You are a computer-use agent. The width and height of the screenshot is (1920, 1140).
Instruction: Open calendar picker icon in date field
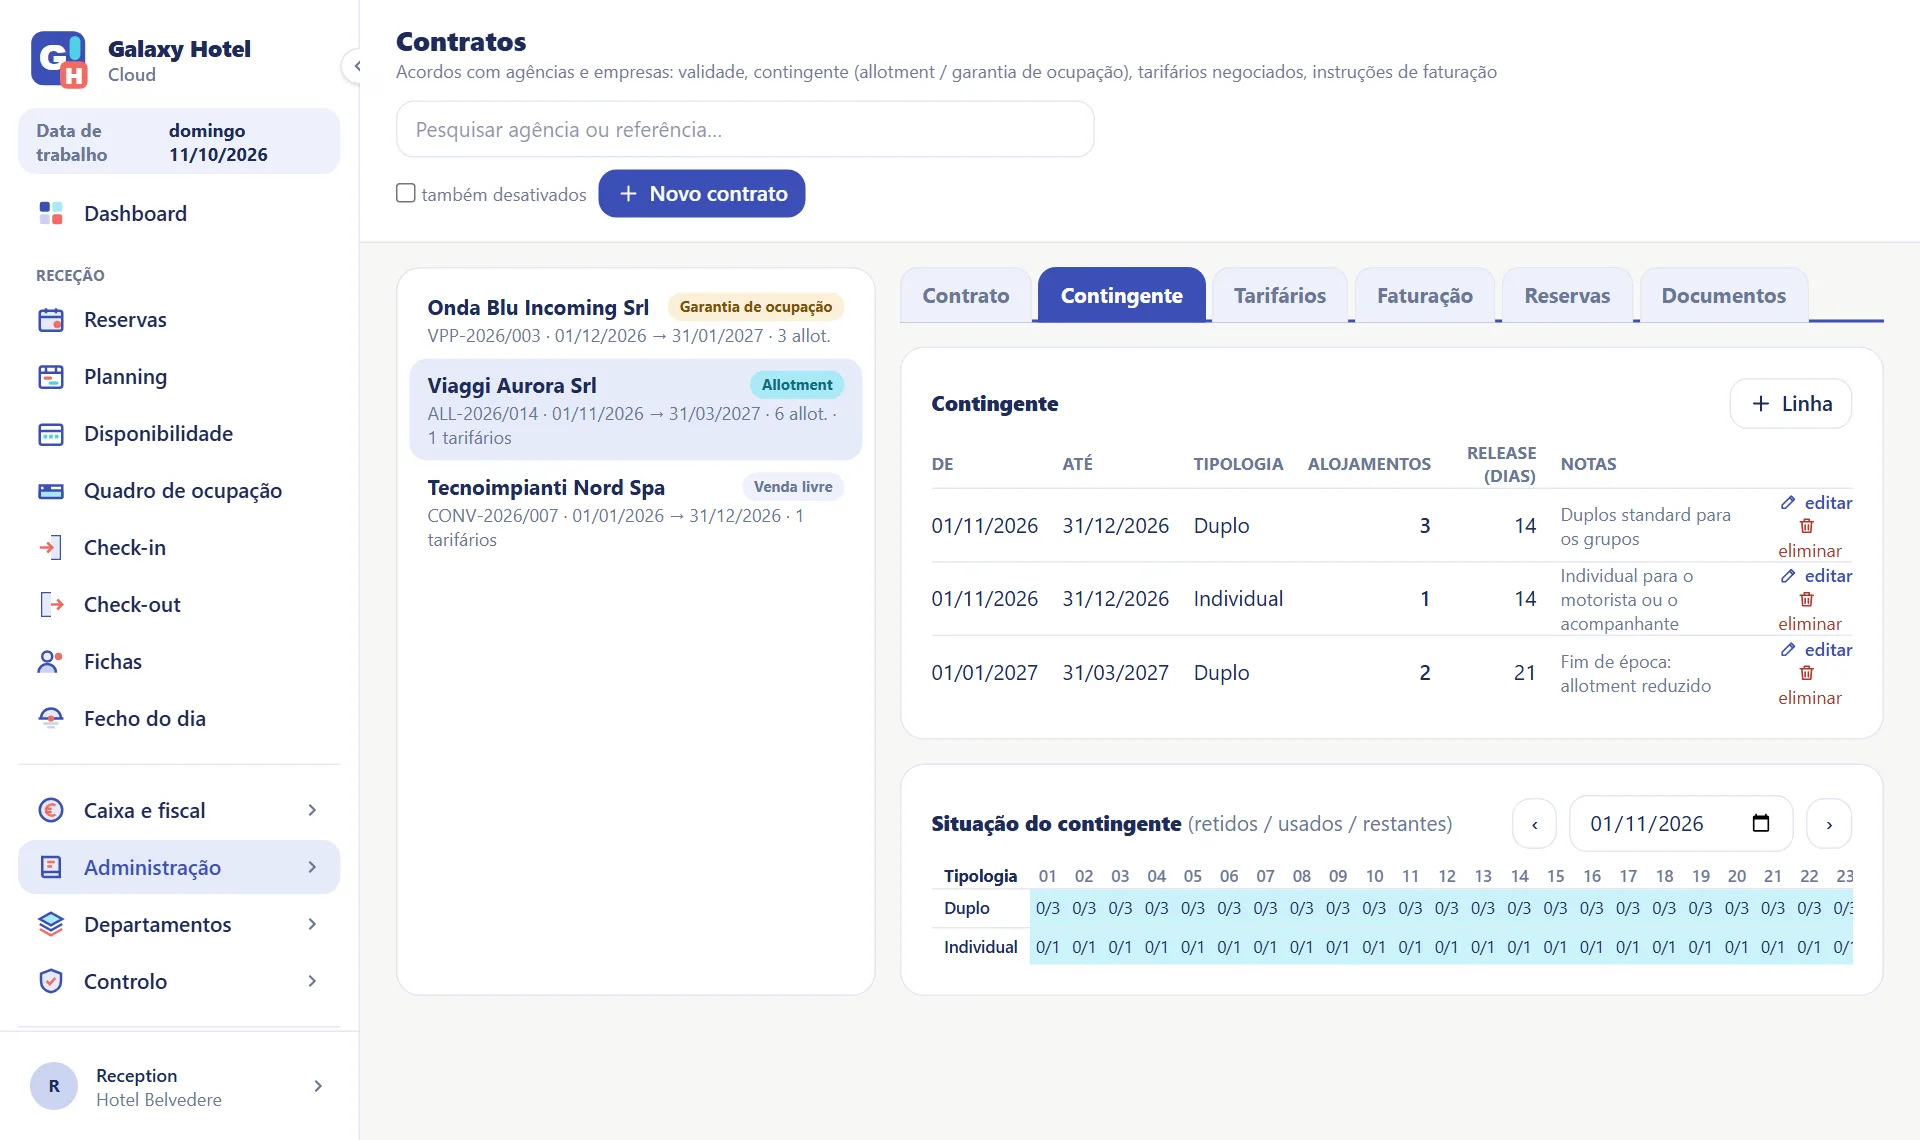(1761, 823)
